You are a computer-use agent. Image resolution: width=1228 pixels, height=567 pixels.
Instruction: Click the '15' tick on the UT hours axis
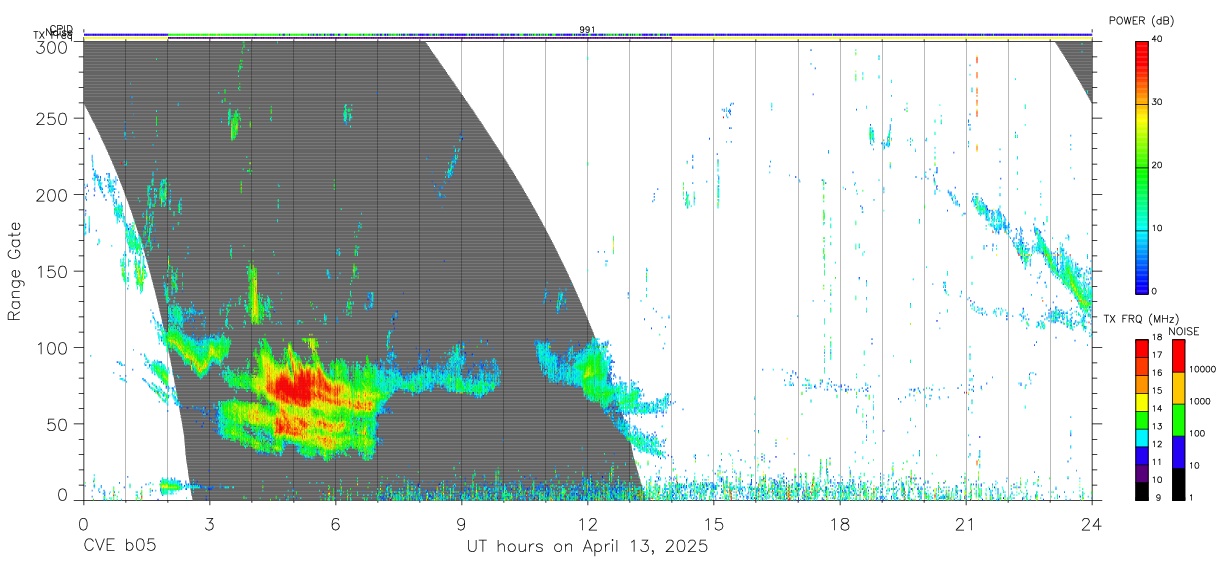pyautogui.click(x=714, y=524)
